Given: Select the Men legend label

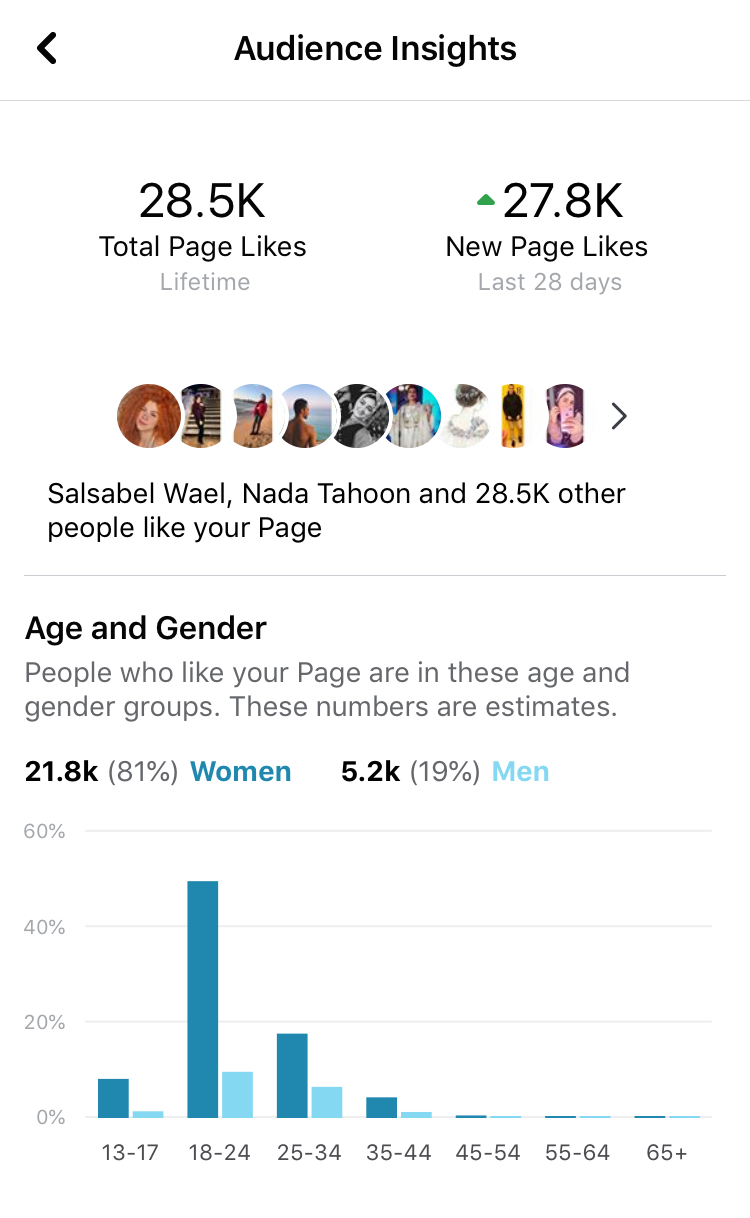Looking at the screenshot, I should (520, 772).
